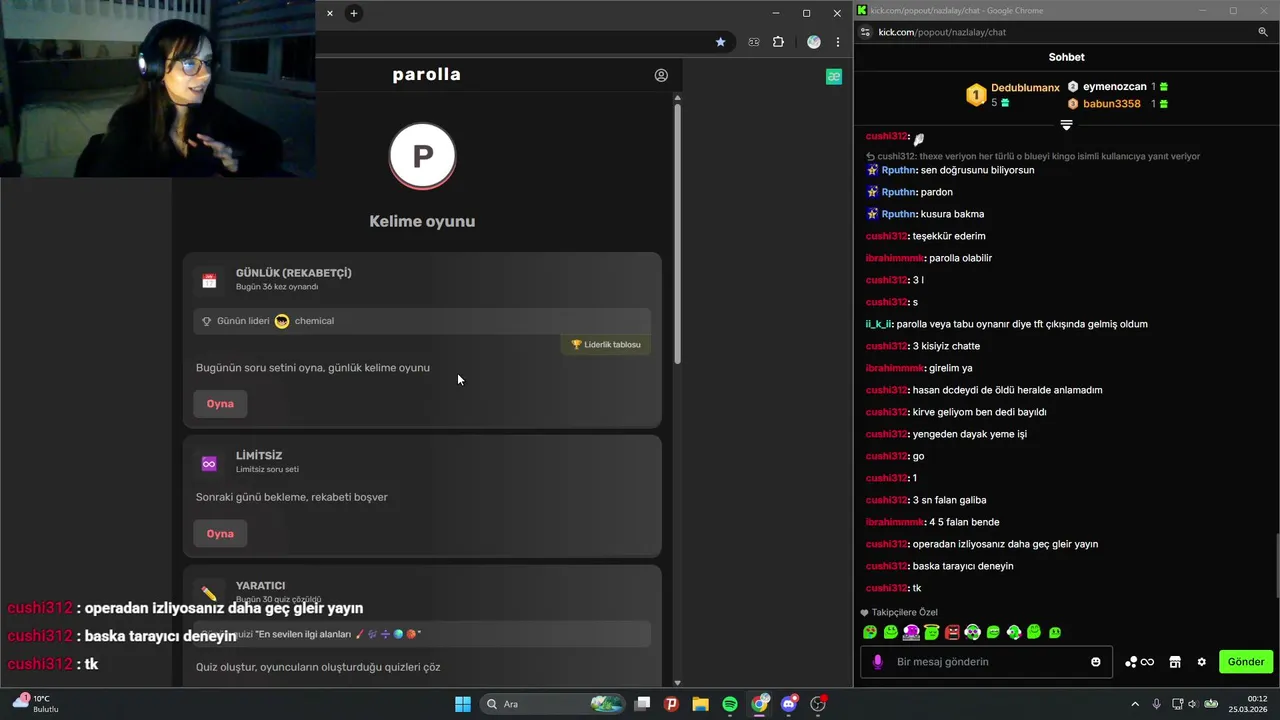Click Rputhn's sen doğrusunu biliyorsun message

[977, 170]
